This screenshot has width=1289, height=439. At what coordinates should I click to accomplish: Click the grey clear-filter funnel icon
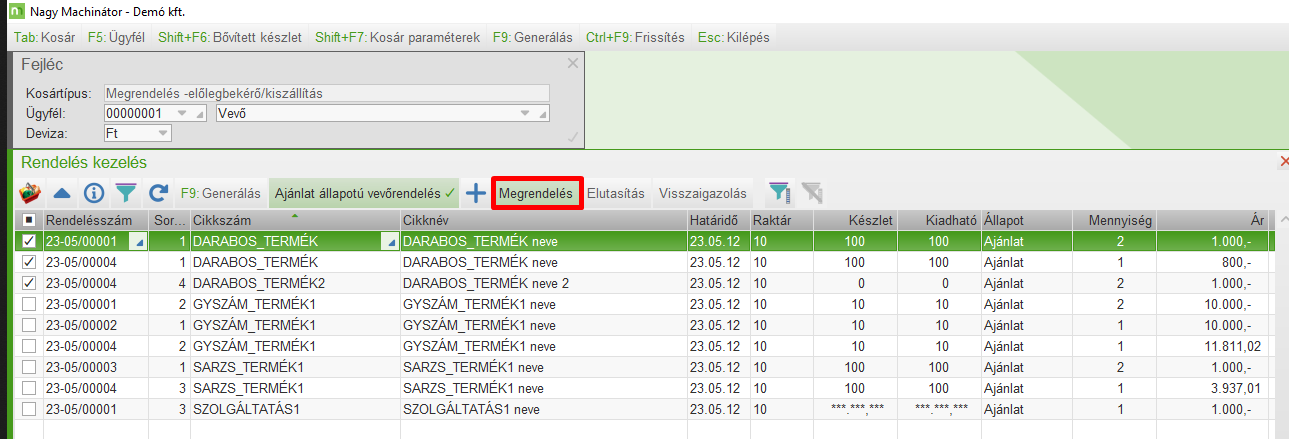pos(812,193)
